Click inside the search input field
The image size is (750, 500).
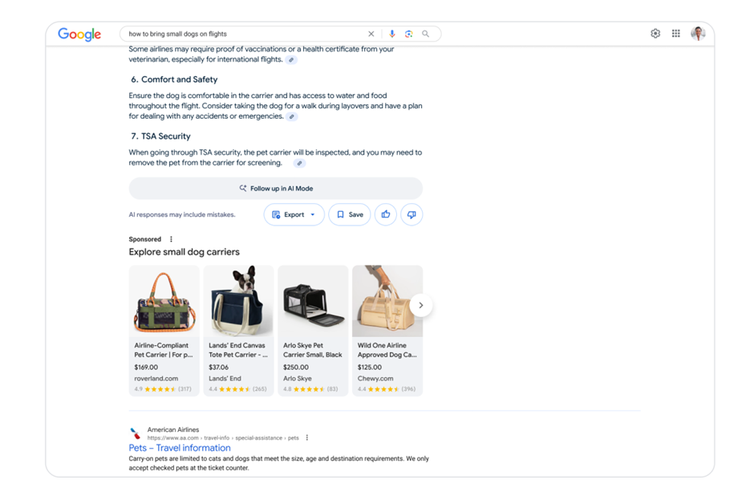pyautogui.click(x=240, y=34)
